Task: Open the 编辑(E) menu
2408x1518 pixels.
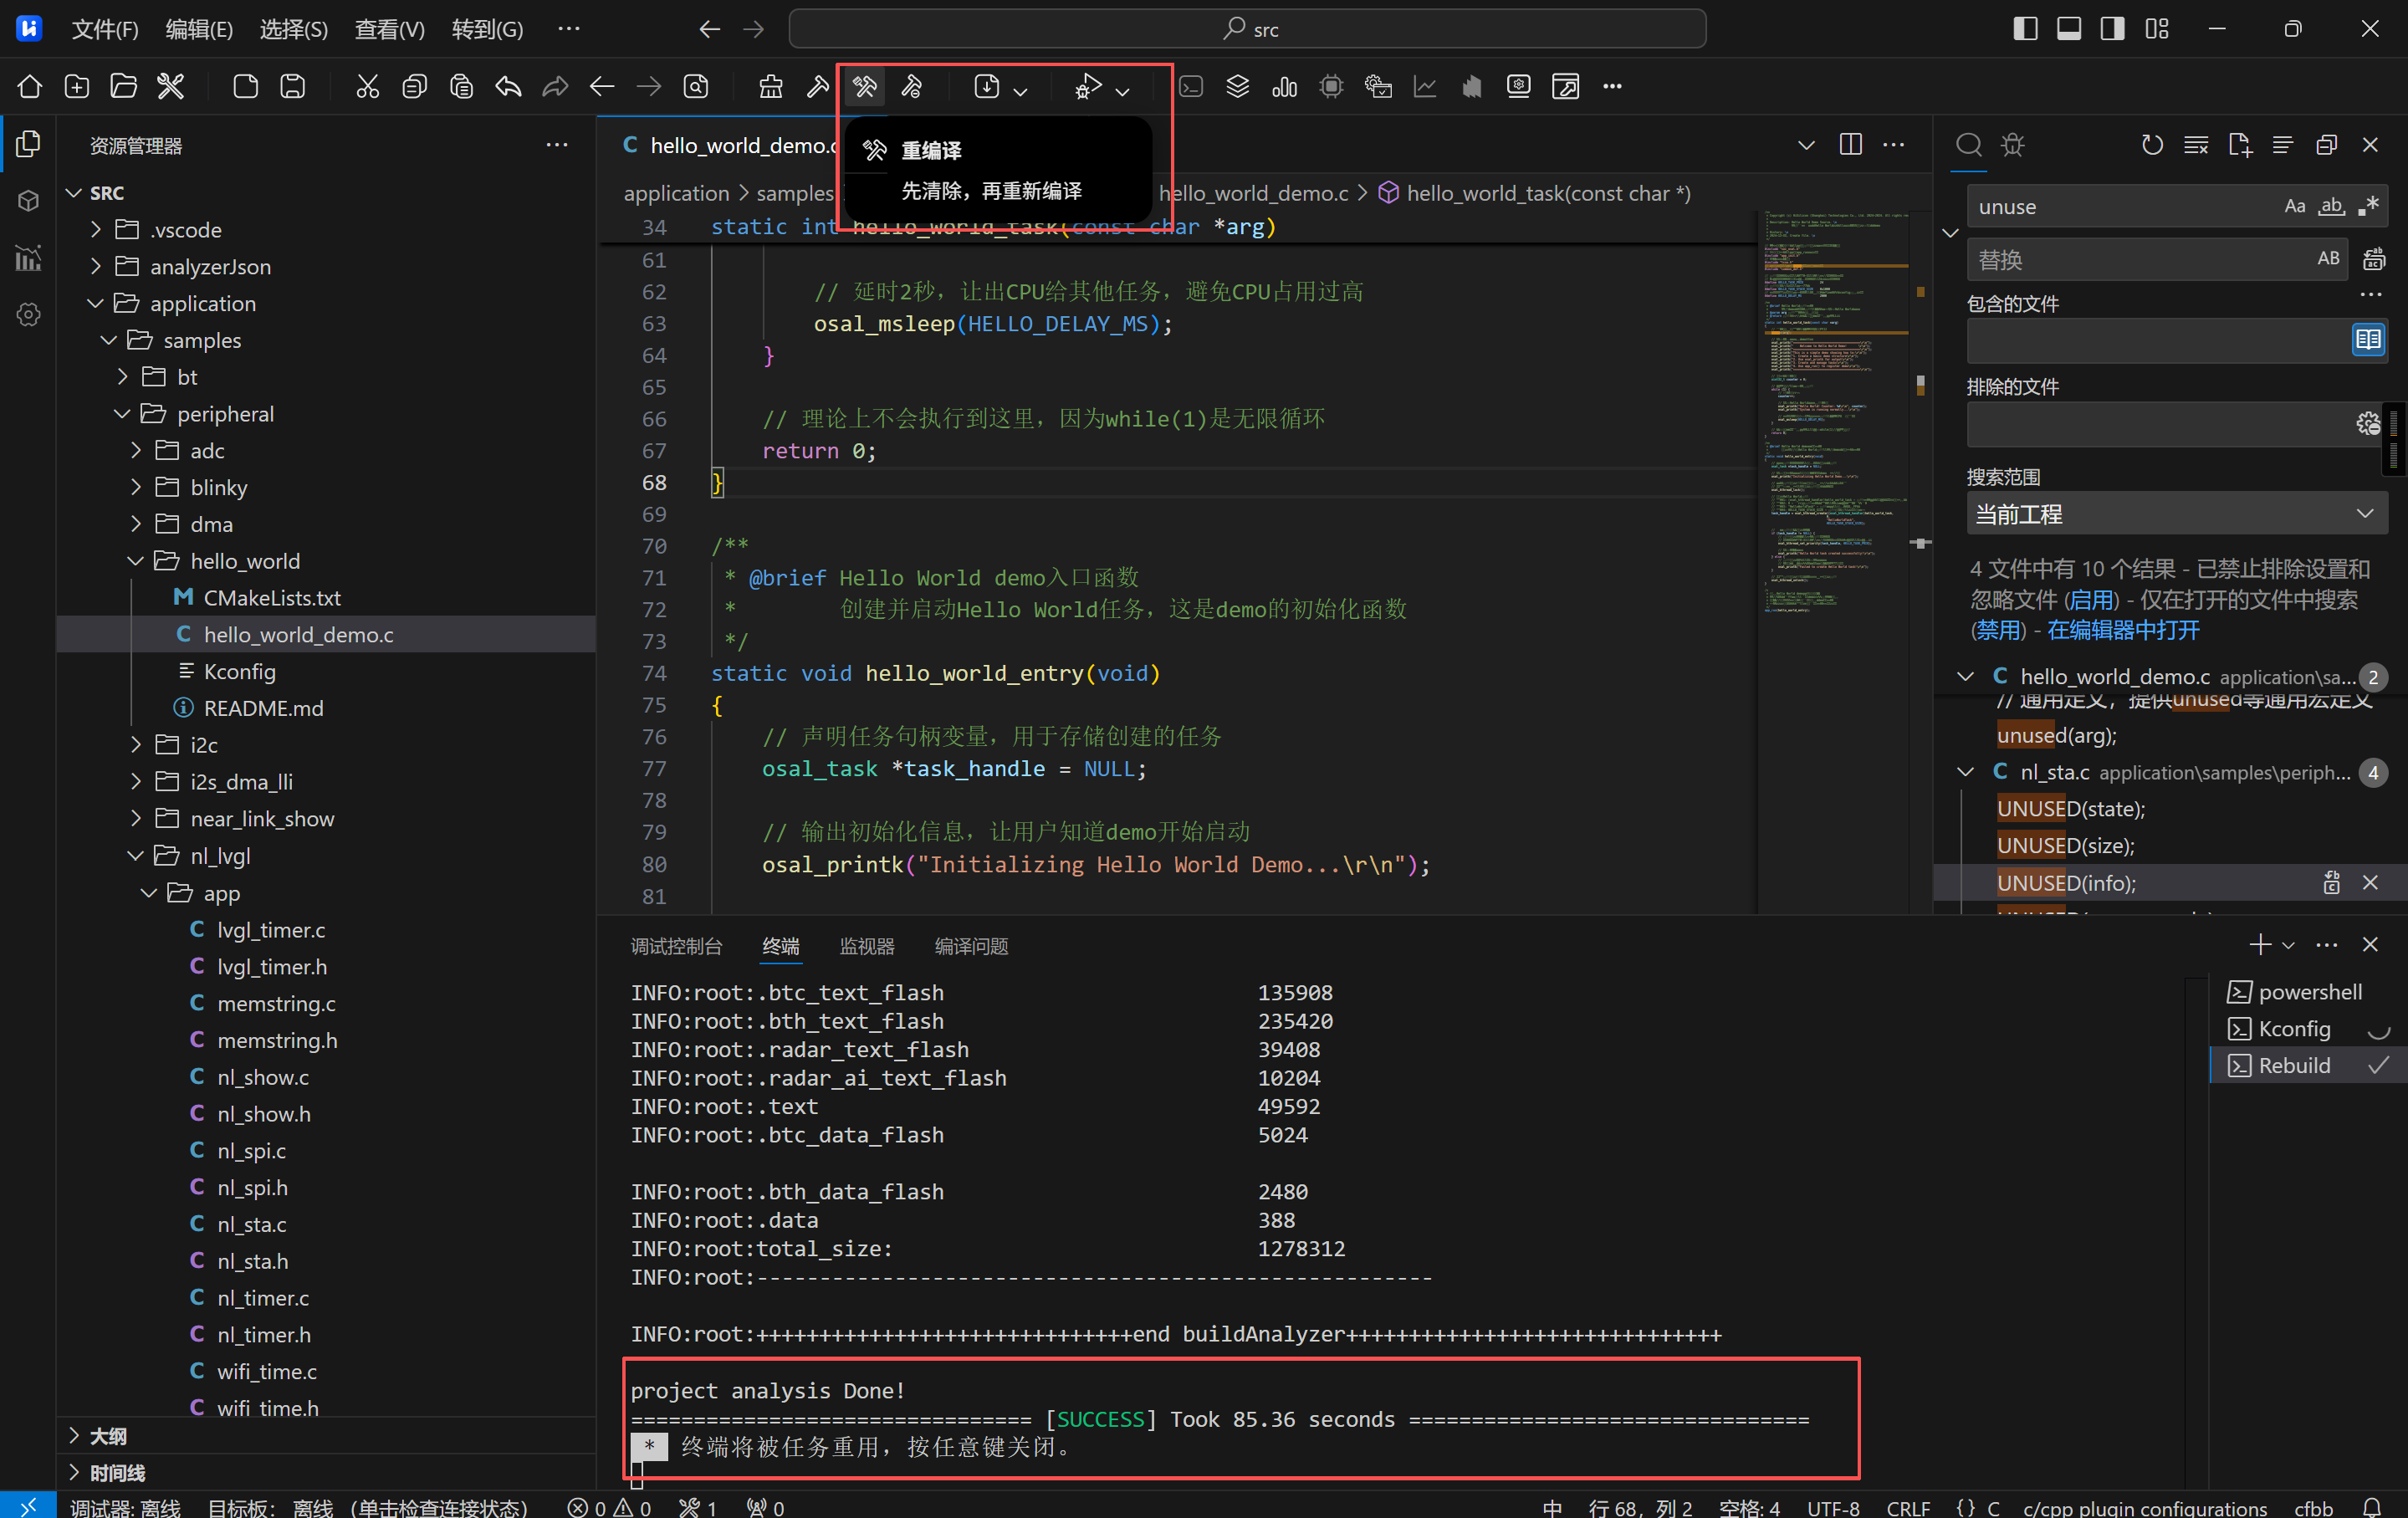Action: (199, 29)
